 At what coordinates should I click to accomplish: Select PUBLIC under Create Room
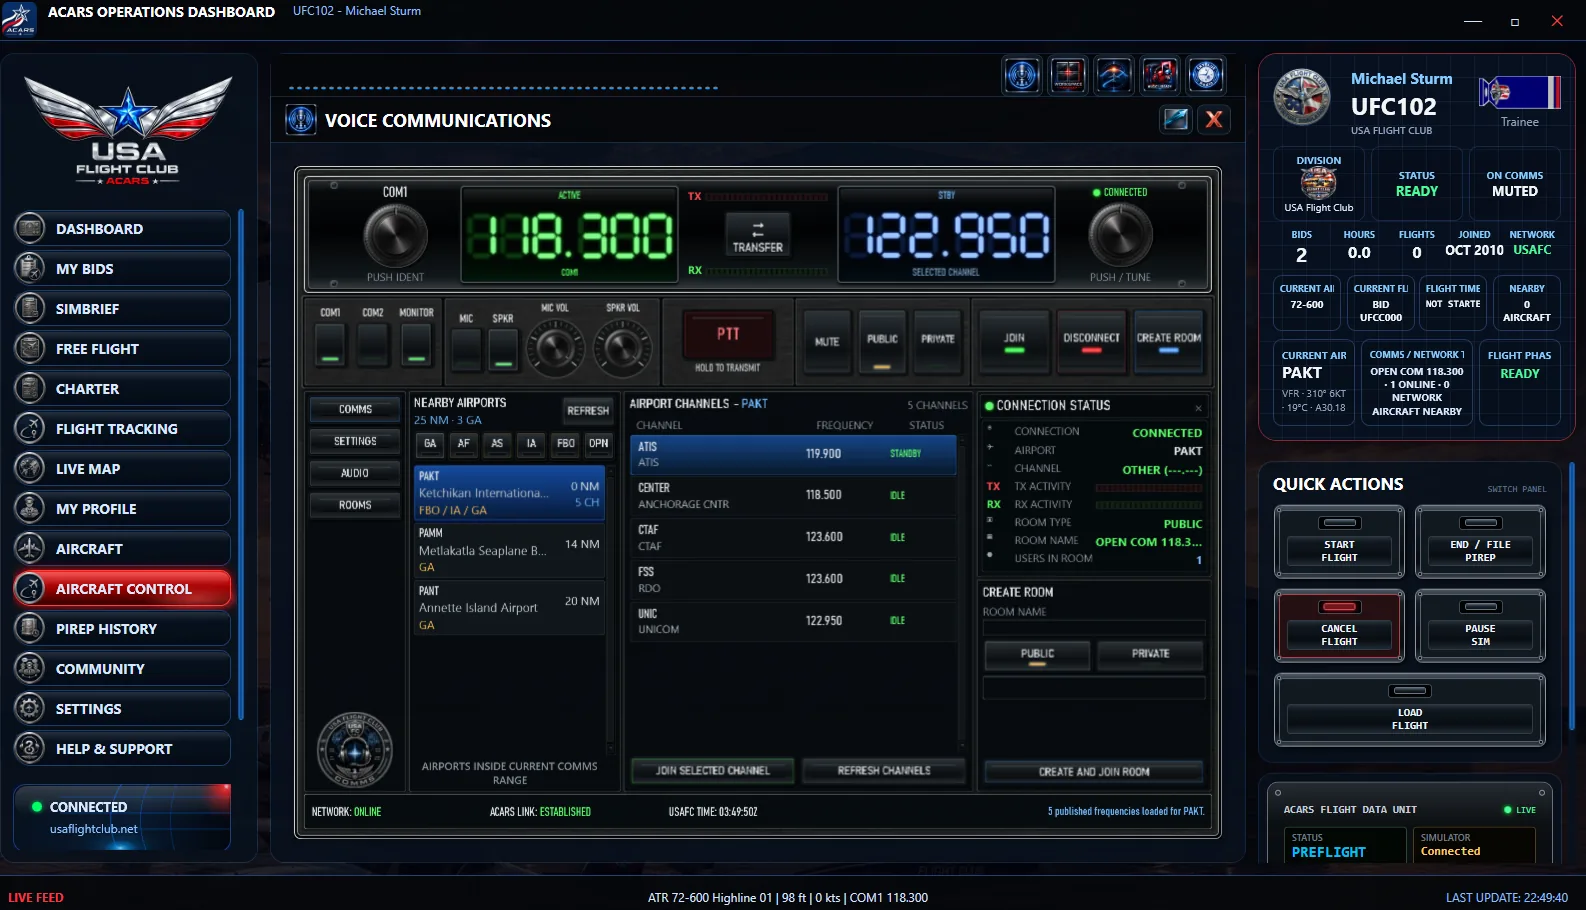point(1037,655)
